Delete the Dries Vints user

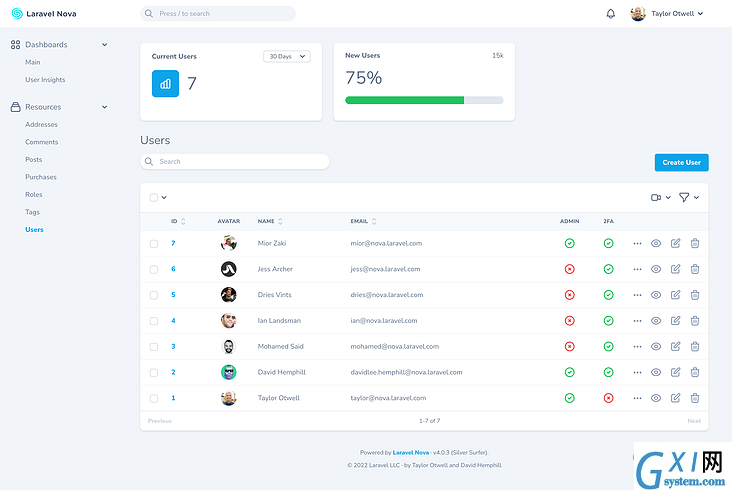point(695,294)
